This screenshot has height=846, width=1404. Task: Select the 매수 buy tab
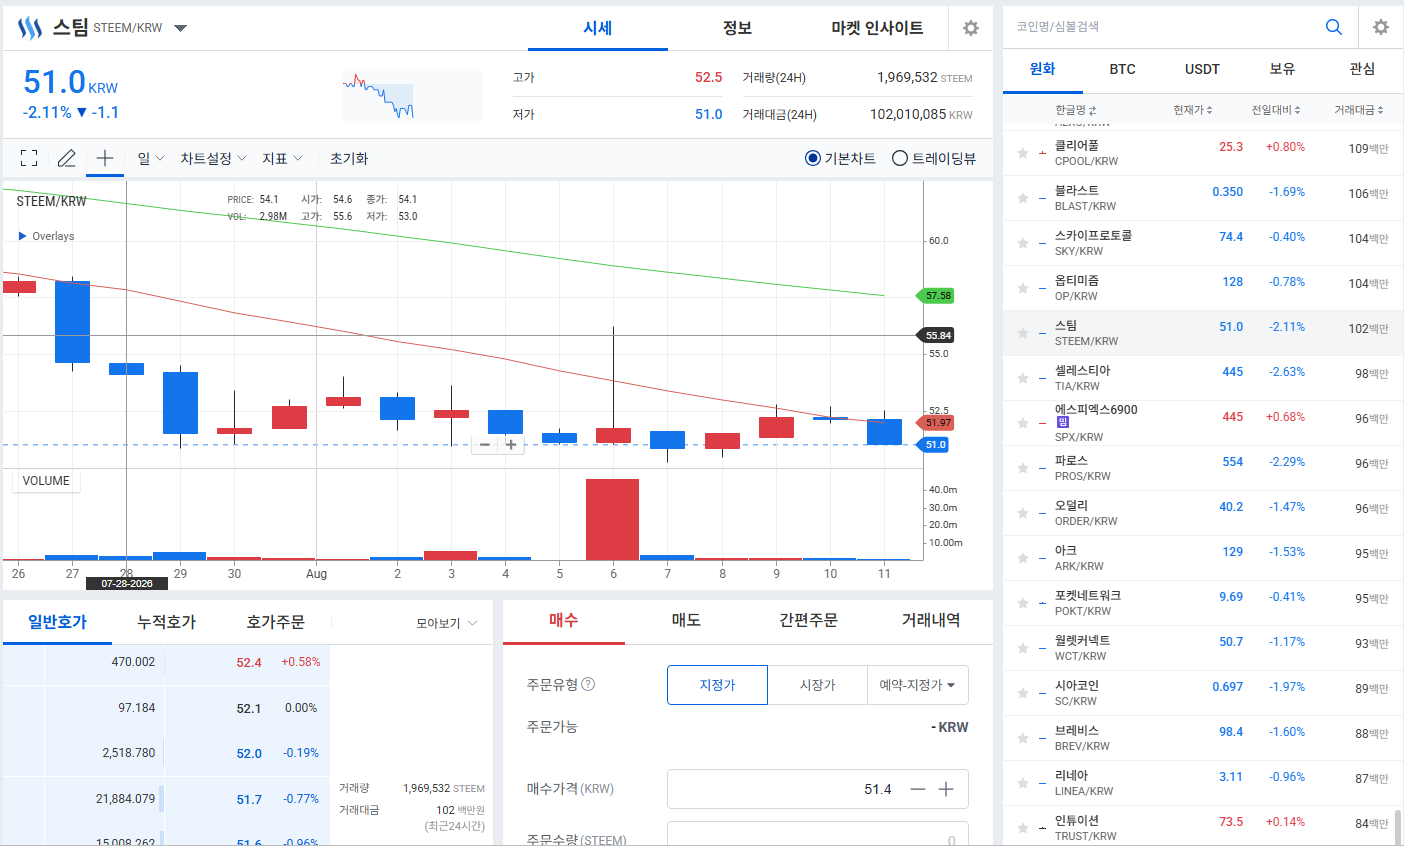coord(564,621)
